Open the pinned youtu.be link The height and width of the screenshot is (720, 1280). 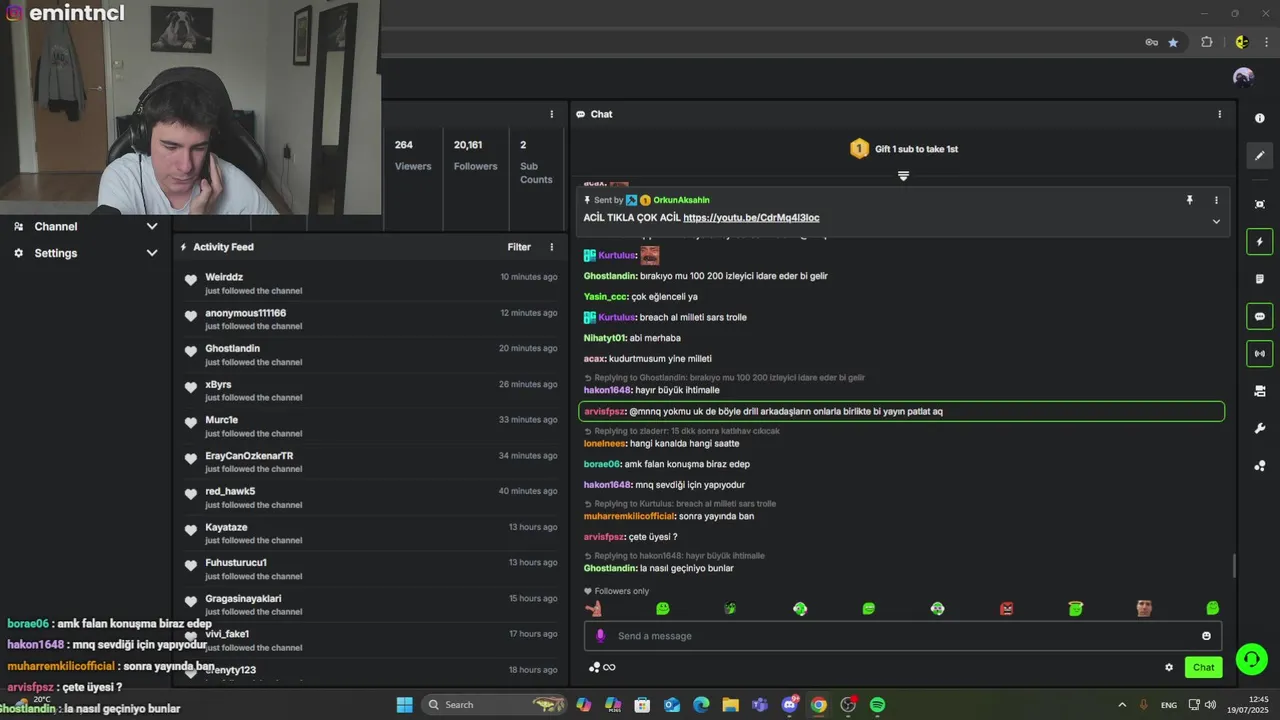(x=751, y=218)
